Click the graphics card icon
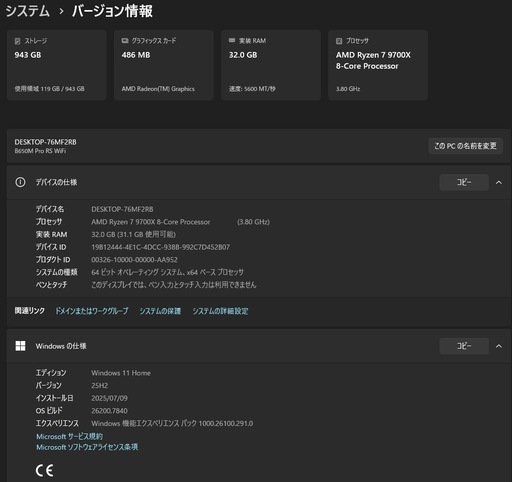512x482 pixels. [125, 41]
